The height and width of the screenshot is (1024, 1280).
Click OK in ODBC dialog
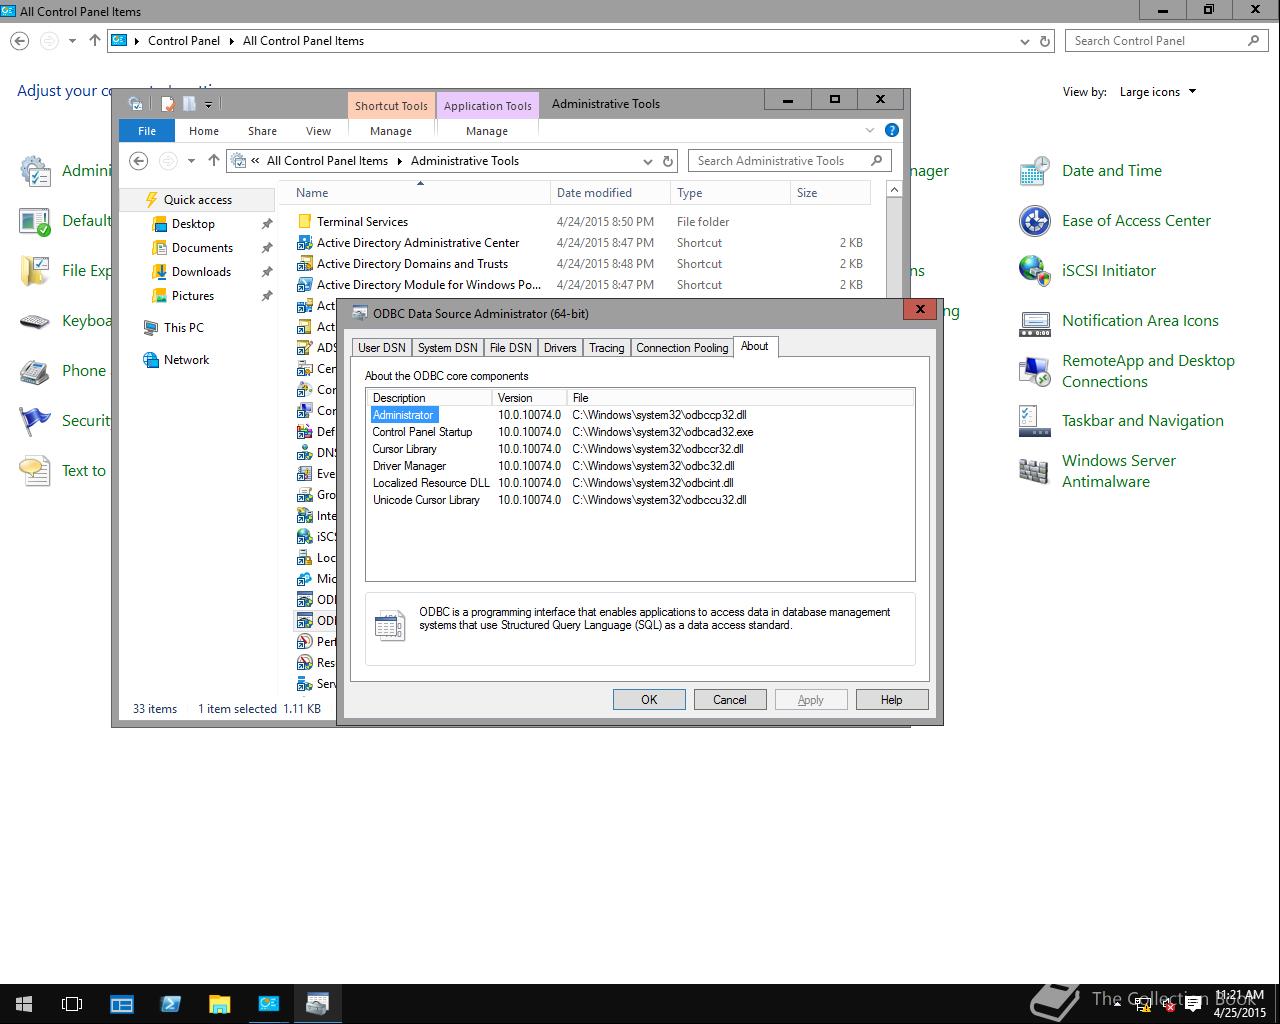(x=649, y=700)
